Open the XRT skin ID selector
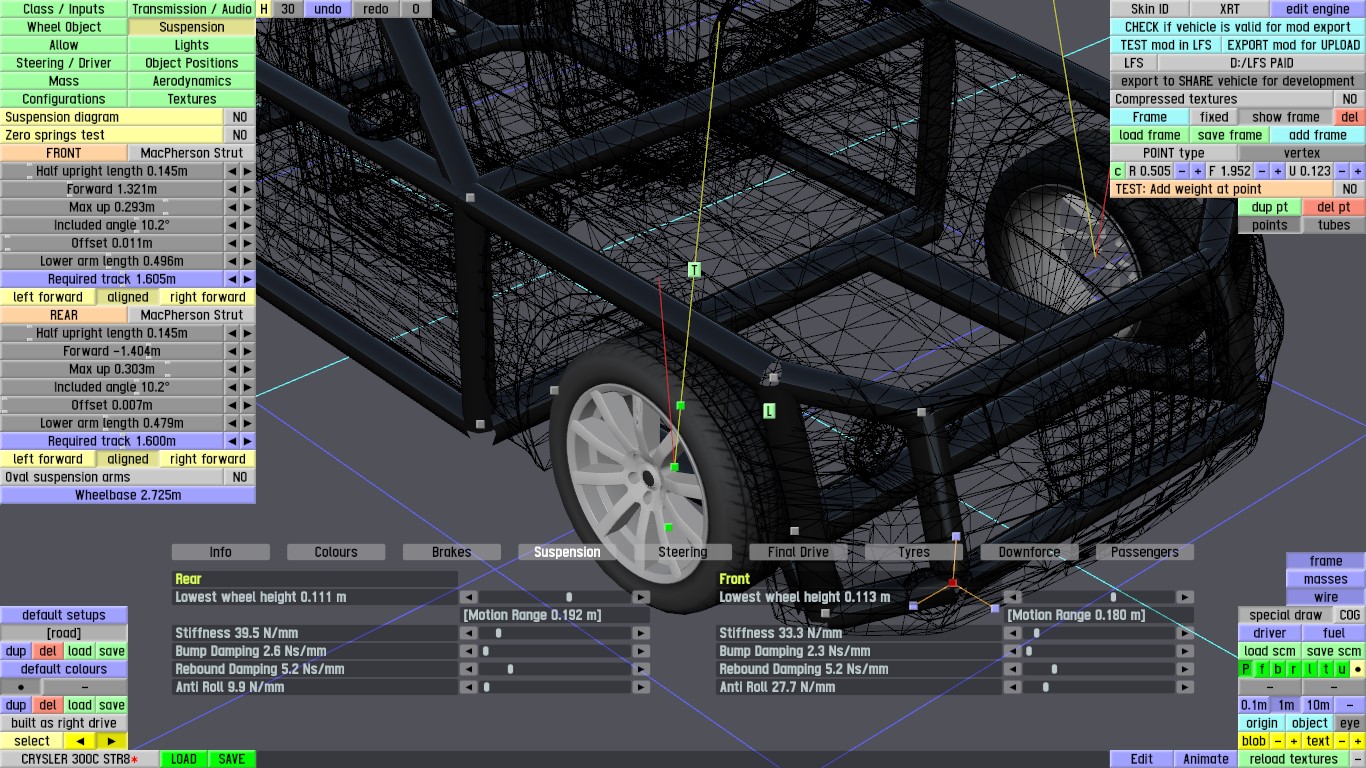Viewport: 1366px width, 768px height. [1230, 9]
